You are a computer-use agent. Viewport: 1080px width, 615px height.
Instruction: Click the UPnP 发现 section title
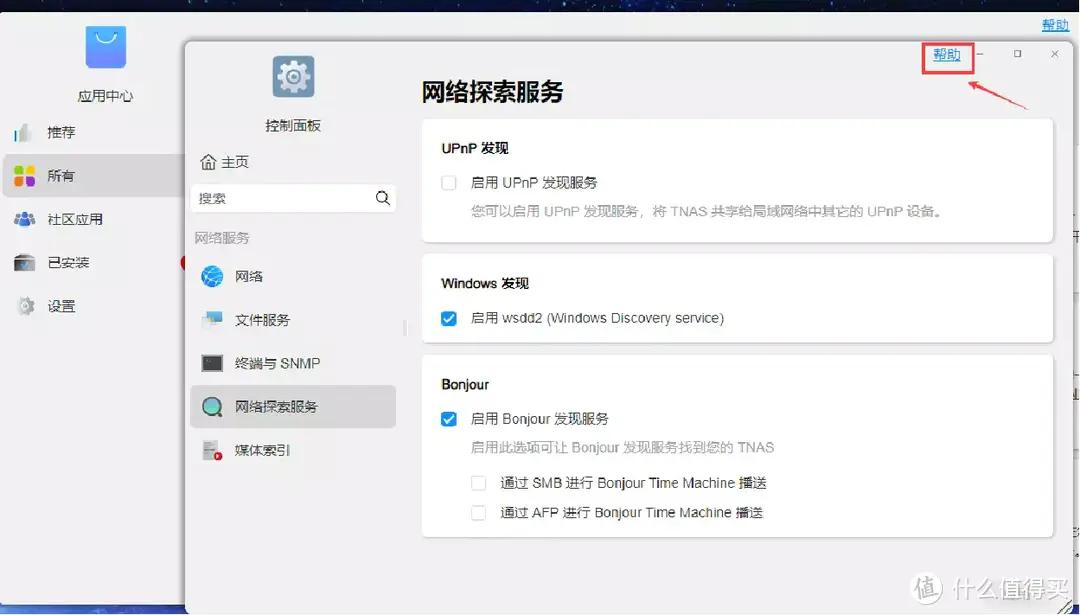475,148
